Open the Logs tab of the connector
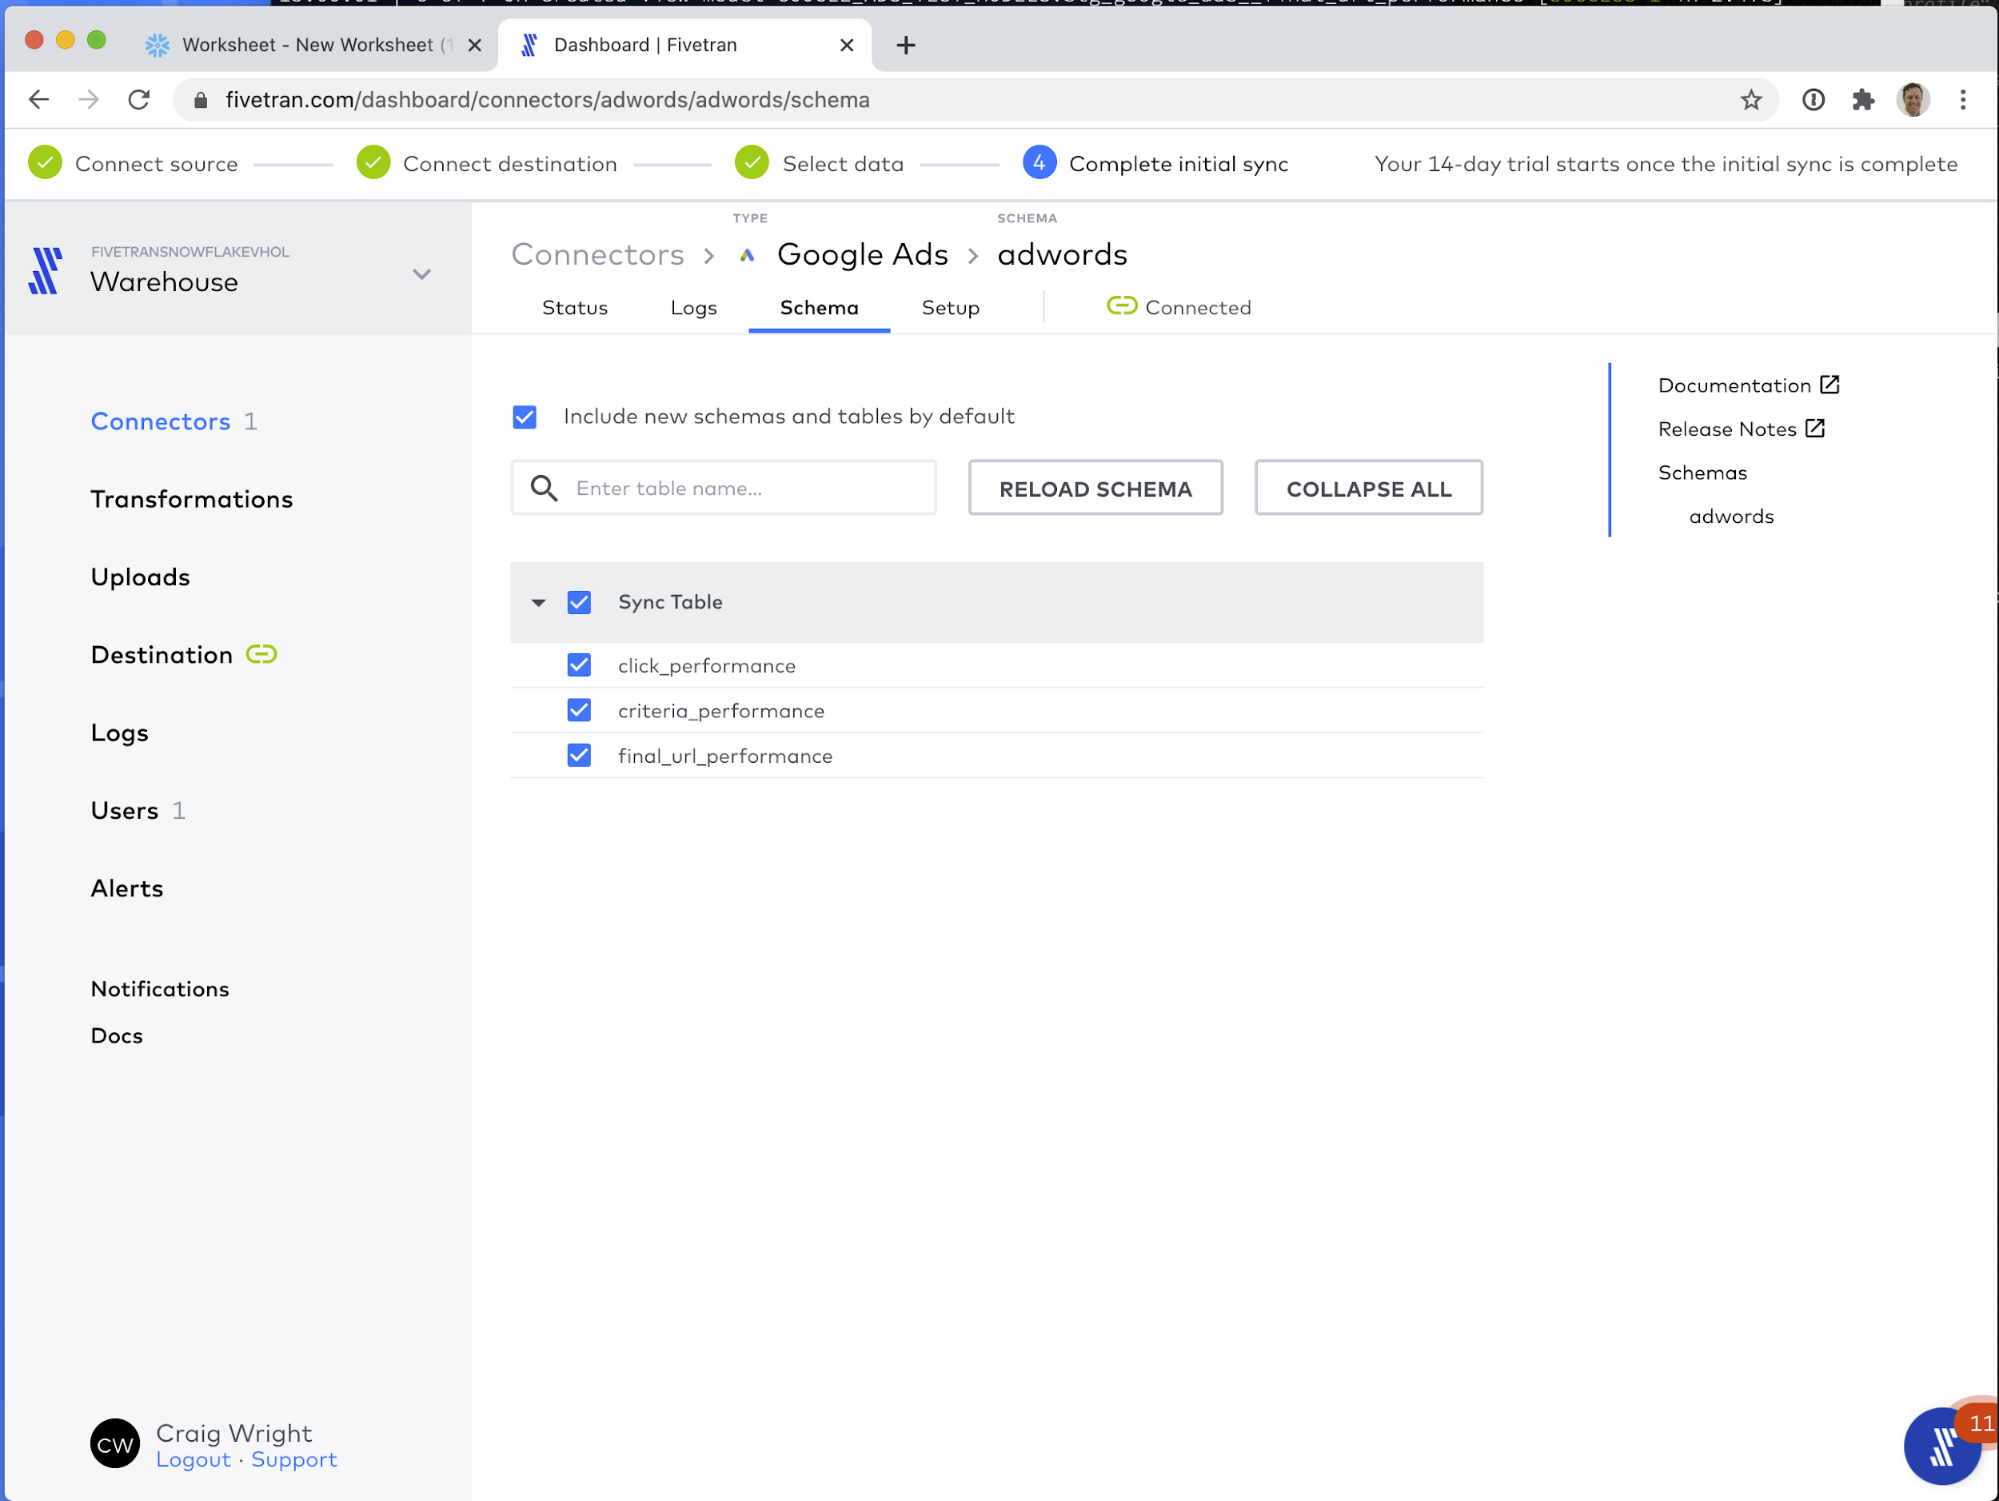Screen dimensions: 1999x1501 (x=693, y=308)
